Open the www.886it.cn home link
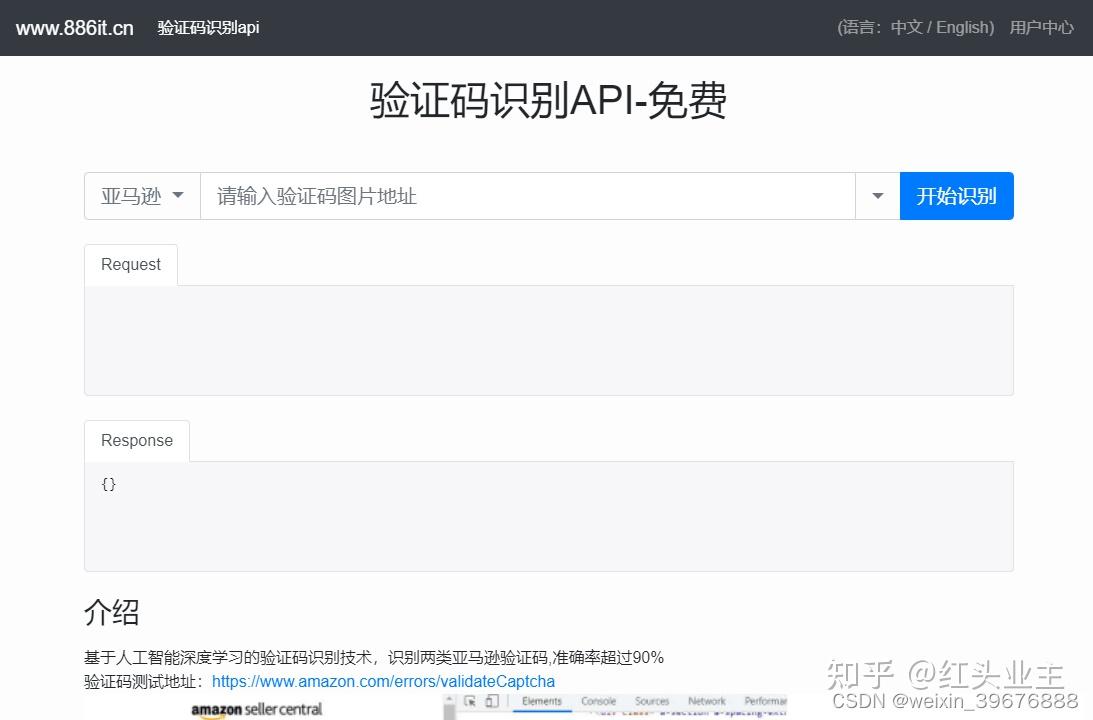 click(x=75, y=28)
